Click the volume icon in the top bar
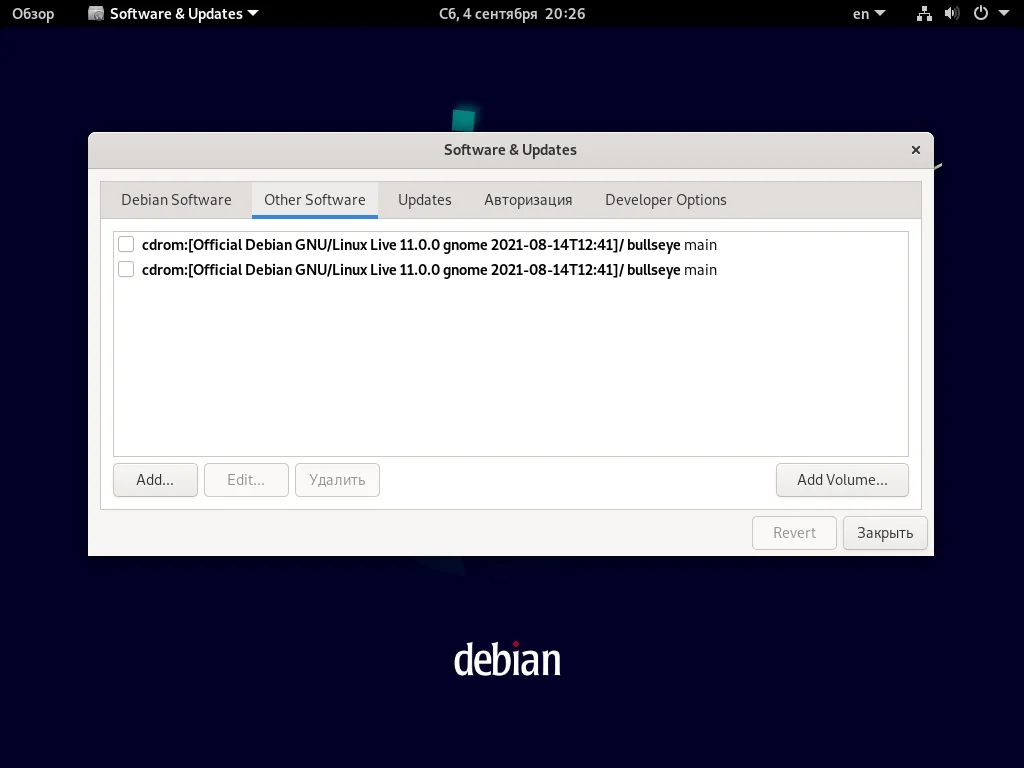 point(951,13)
